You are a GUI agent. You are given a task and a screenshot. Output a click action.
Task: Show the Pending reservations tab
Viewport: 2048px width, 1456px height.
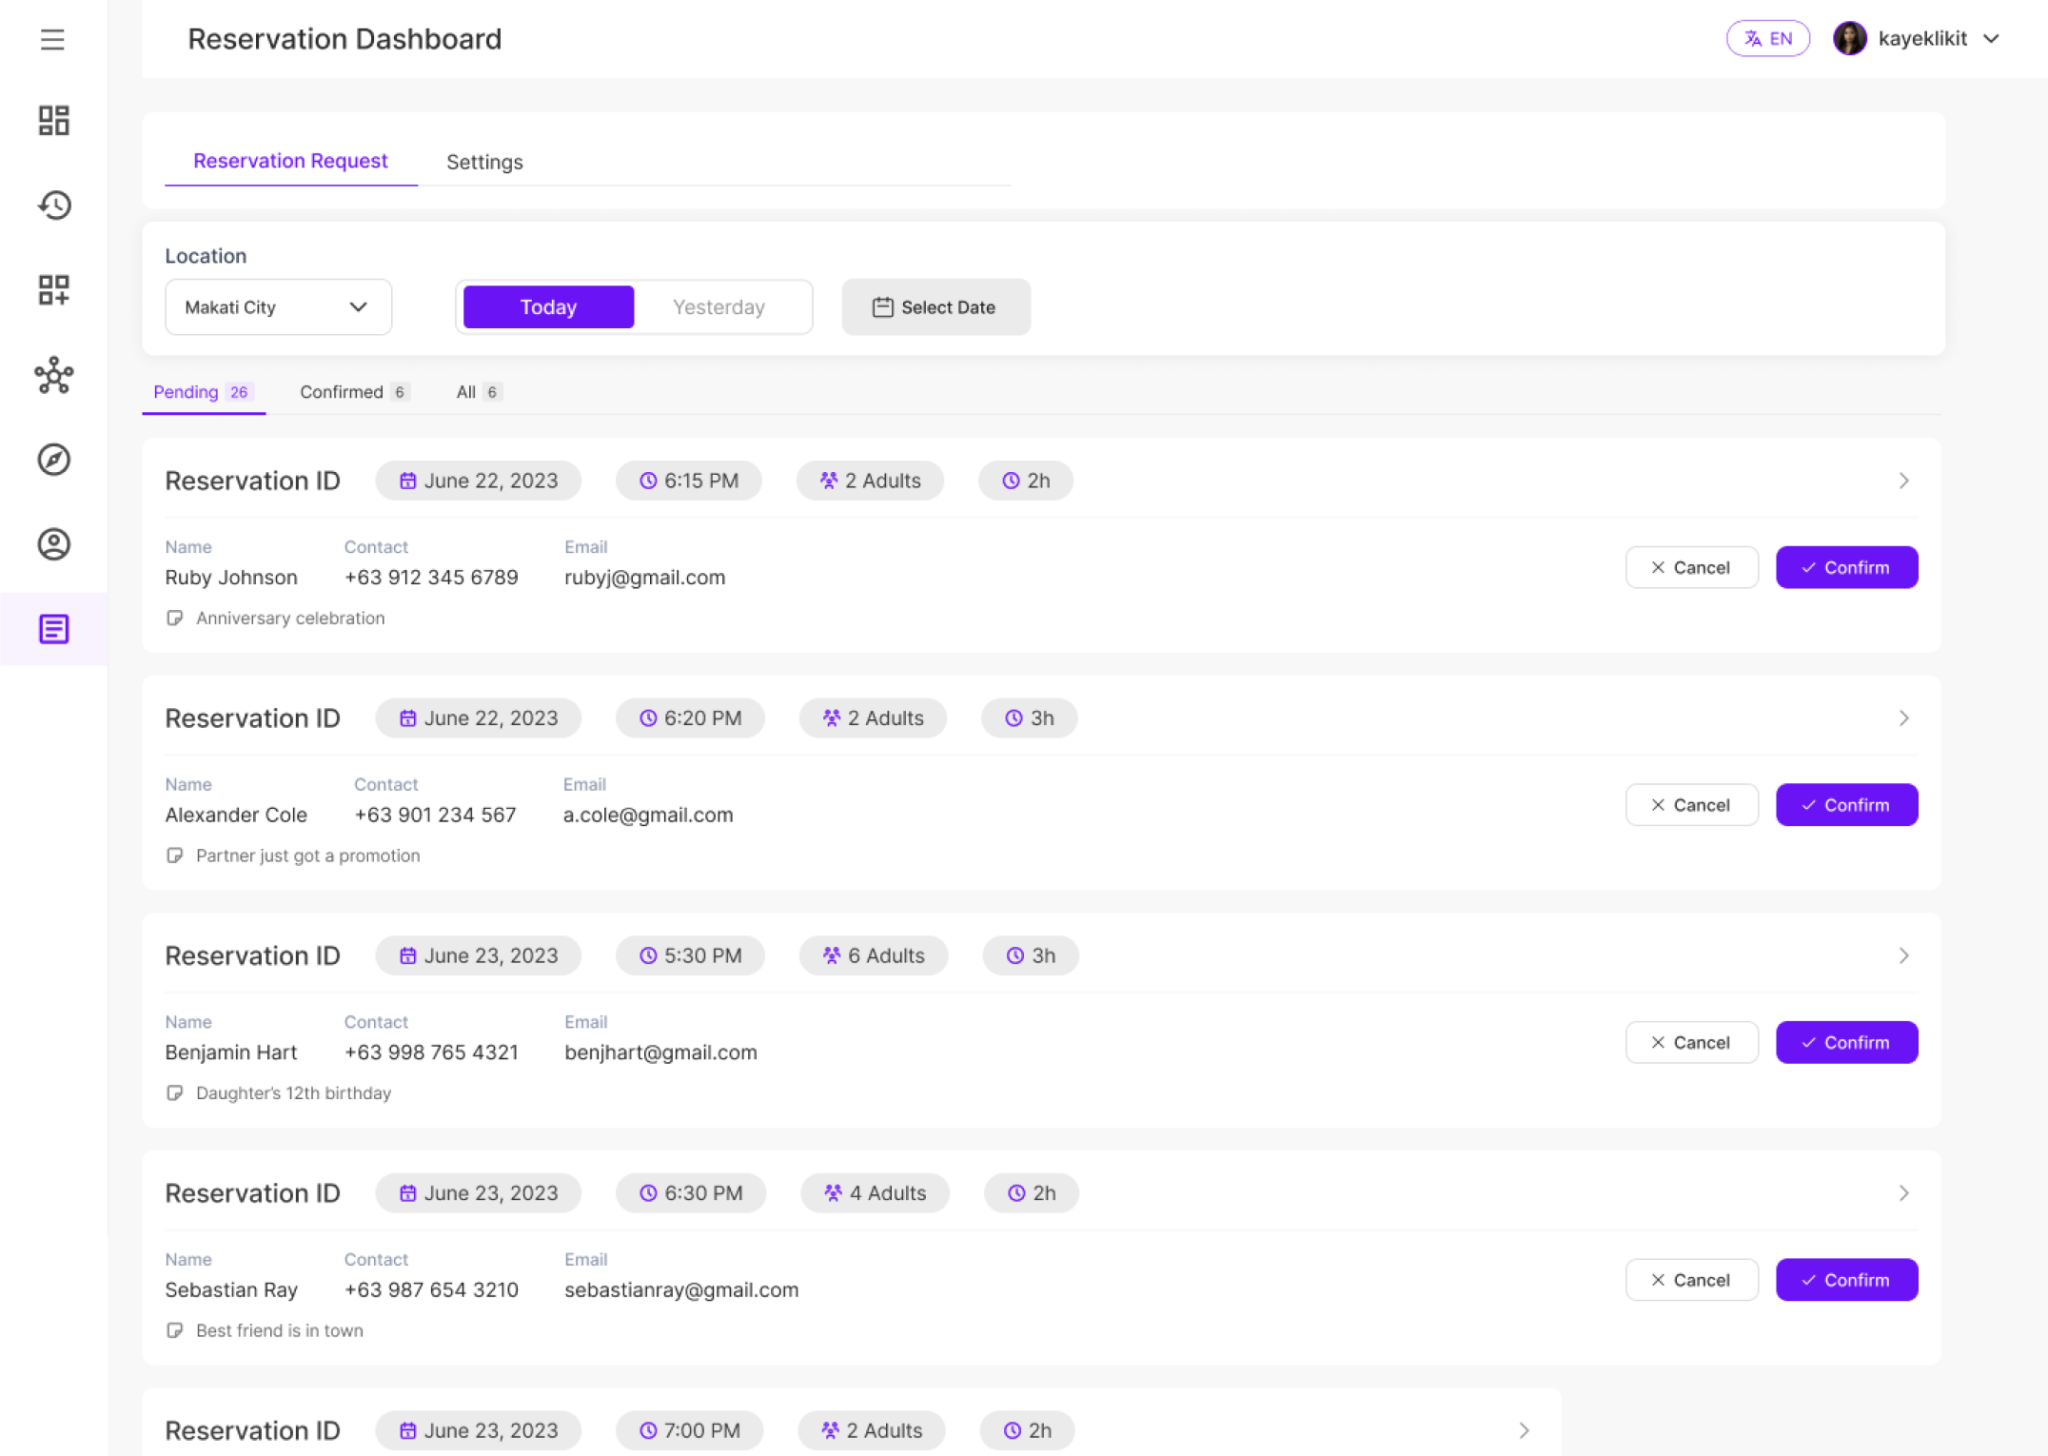pyautogui.click(x=203, y=392)
